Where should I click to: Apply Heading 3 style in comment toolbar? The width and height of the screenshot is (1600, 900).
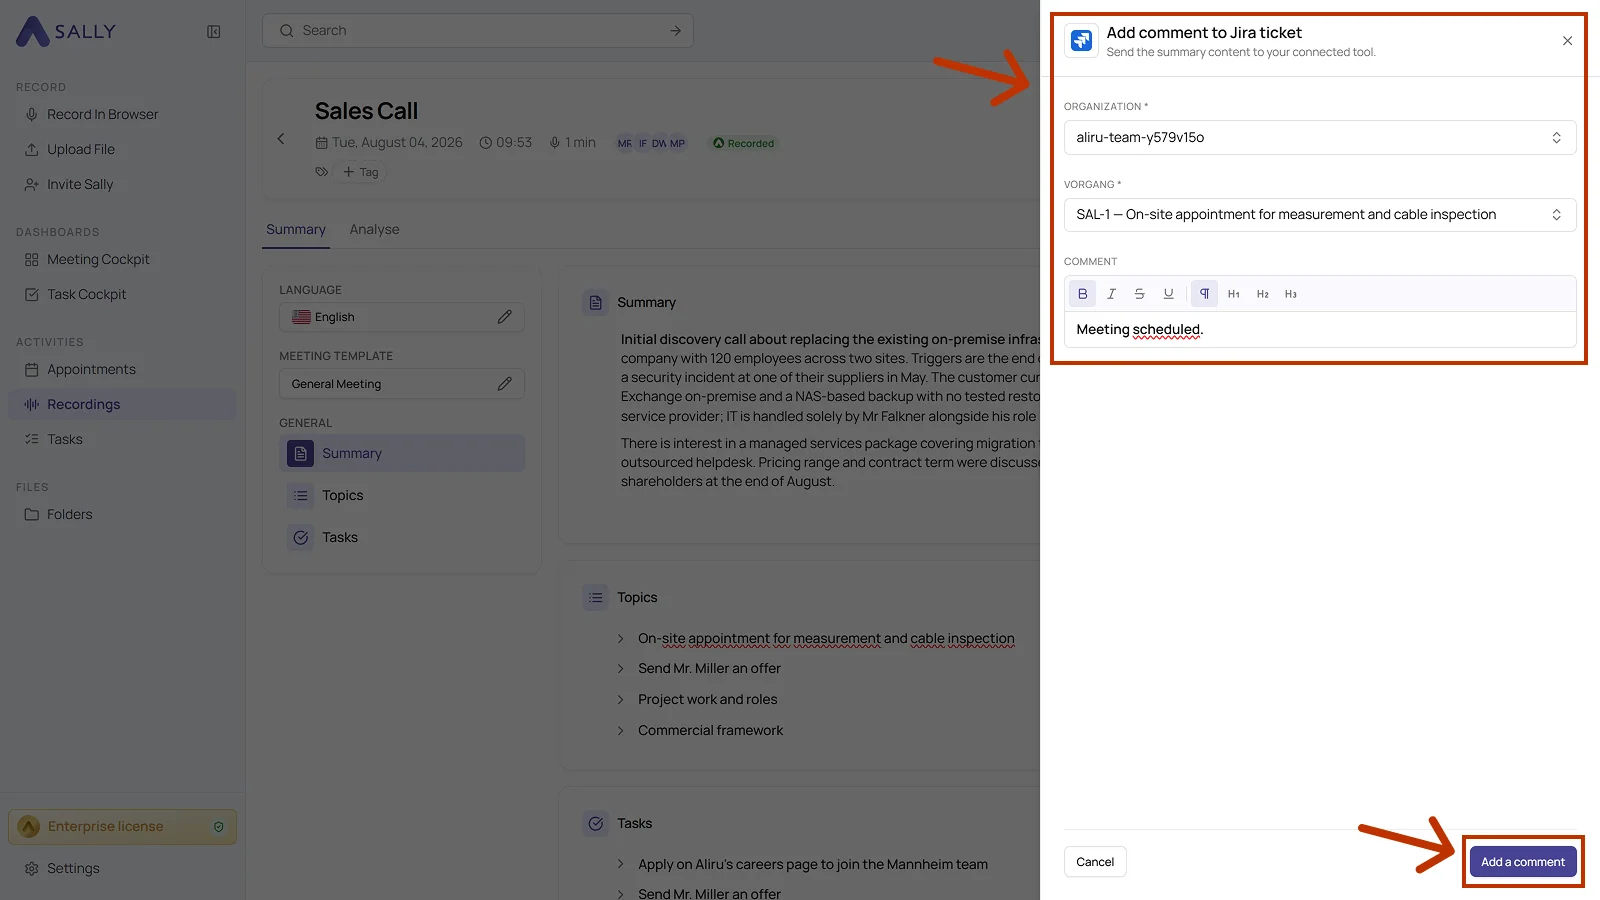(x=1291, y=294)
